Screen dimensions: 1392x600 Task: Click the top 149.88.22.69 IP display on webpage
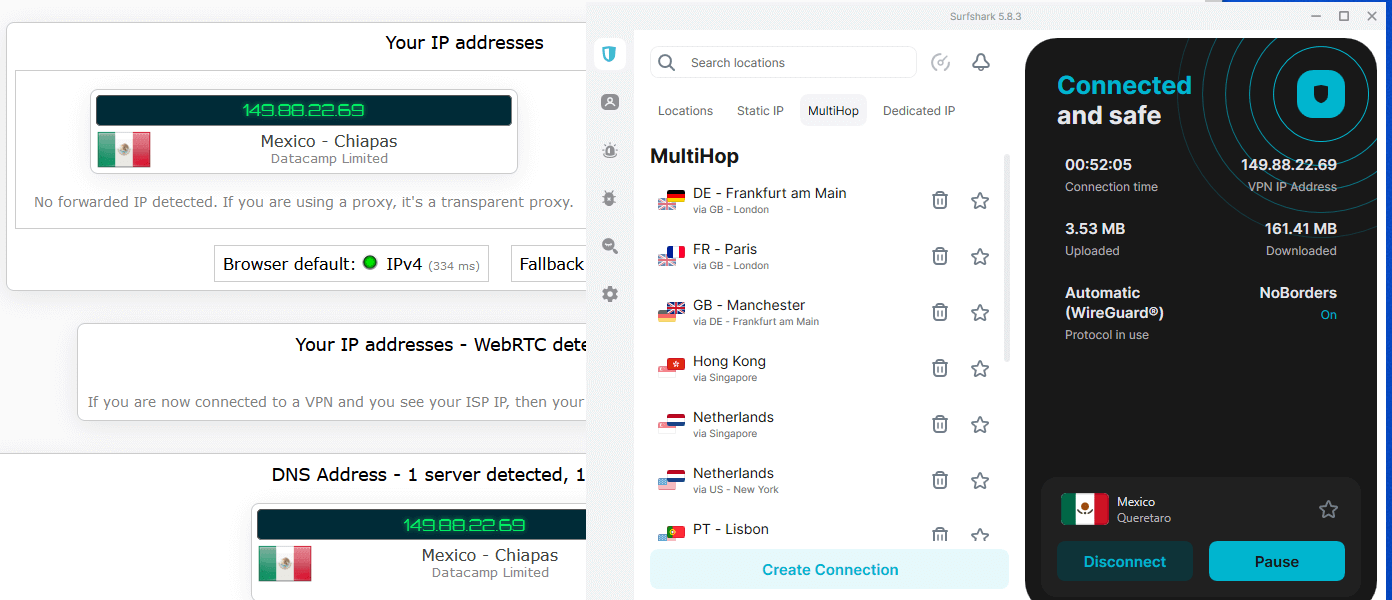(x=304, y=110)
